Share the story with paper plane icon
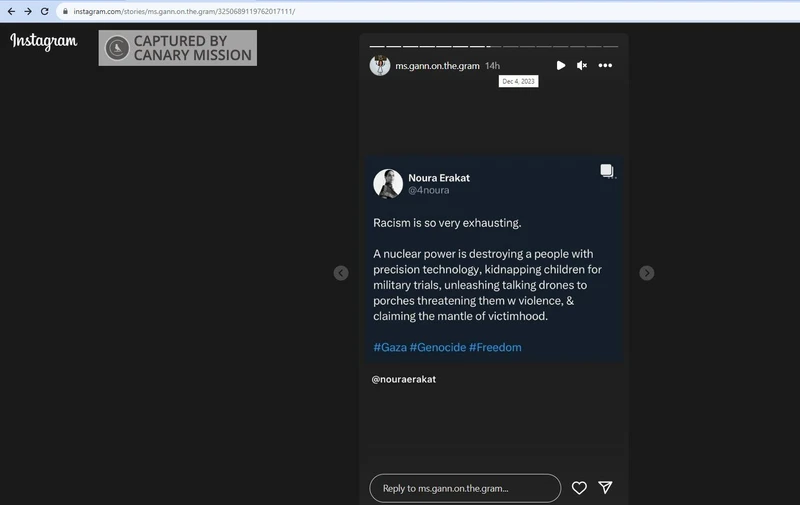 click(605, 488)
